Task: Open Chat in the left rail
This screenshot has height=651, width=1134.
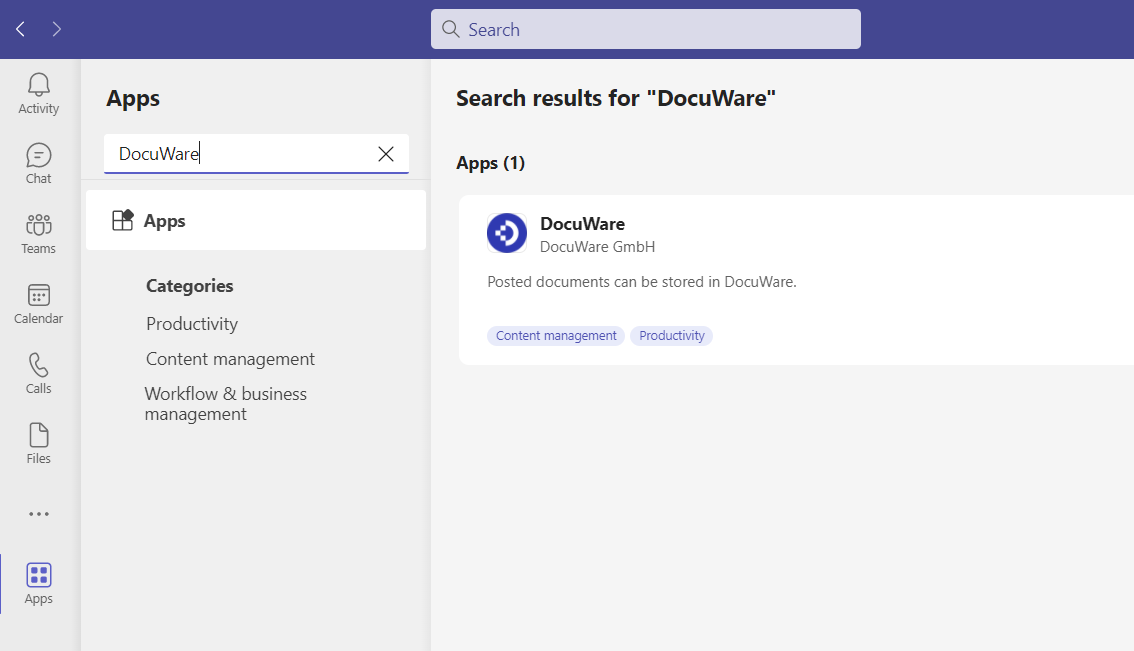Action: click(38, 164)
